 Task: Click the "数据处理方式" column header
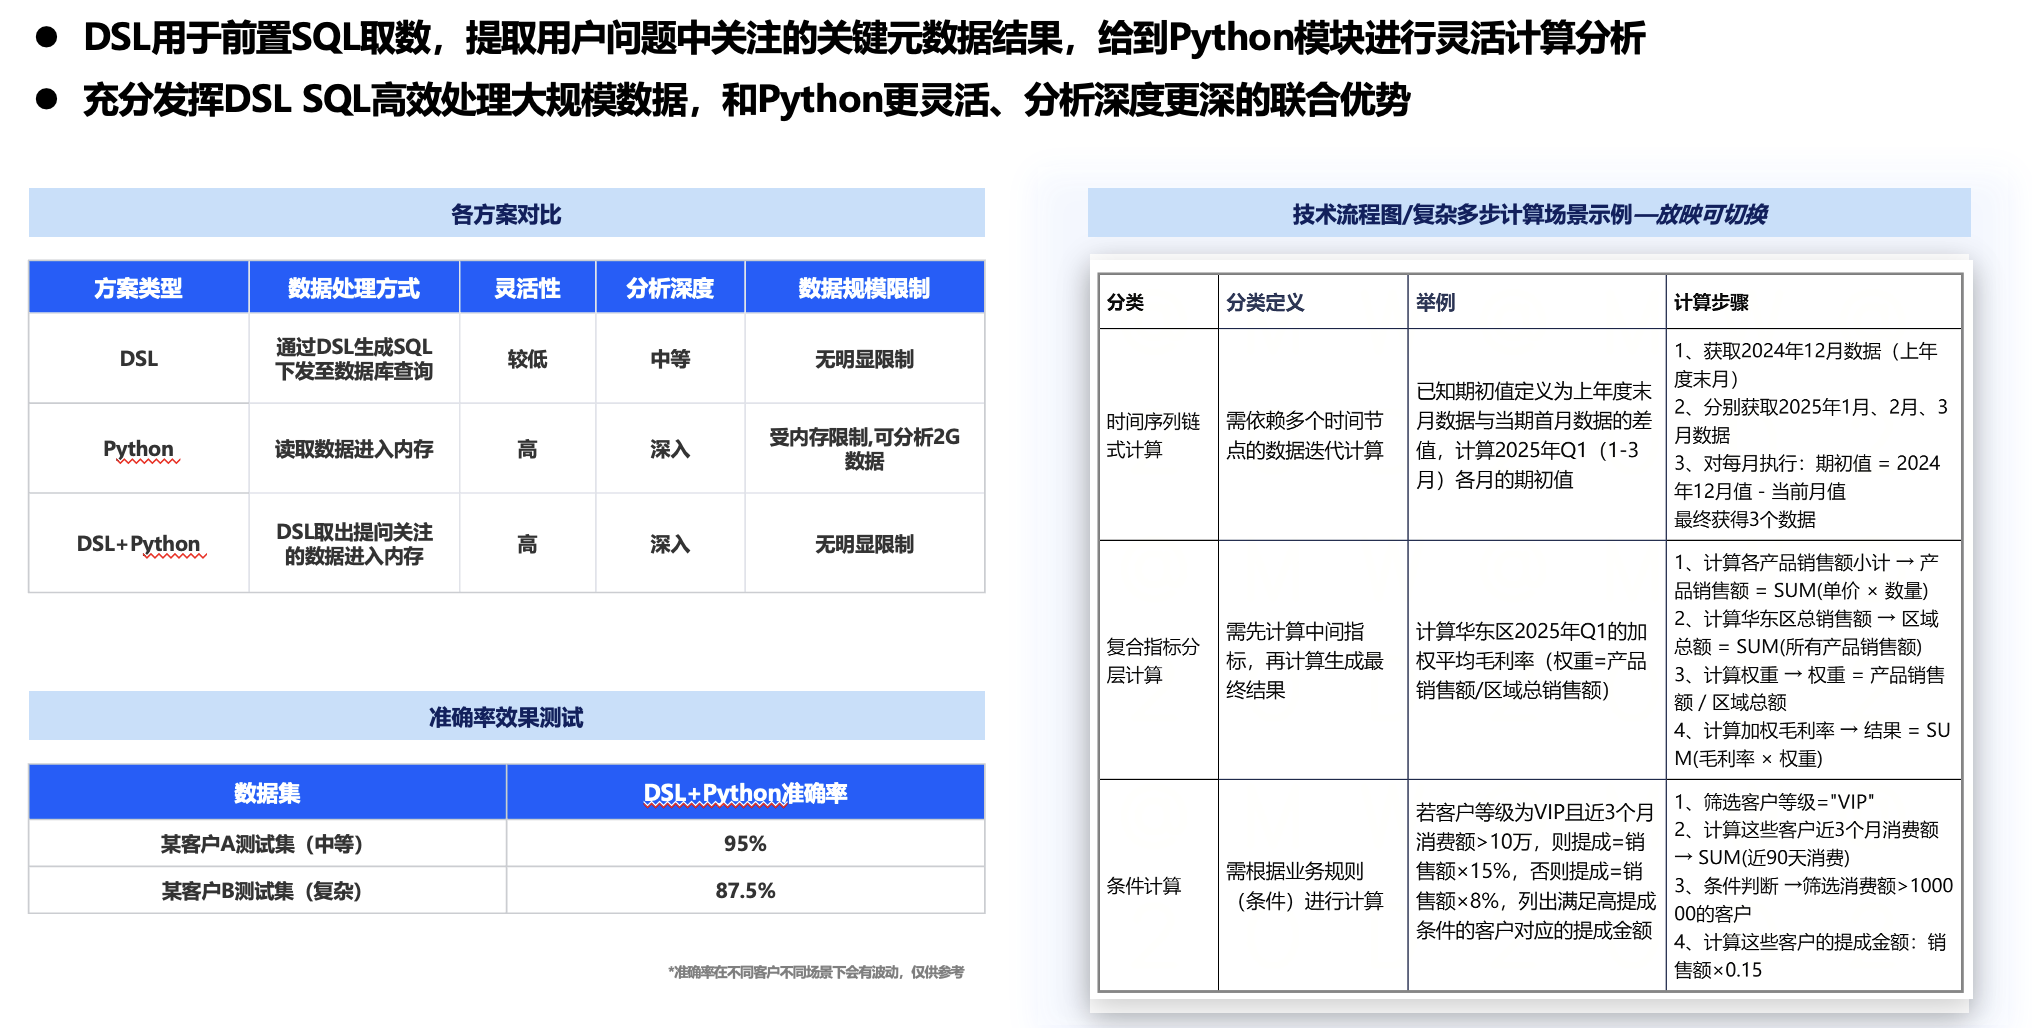point(354,288)
